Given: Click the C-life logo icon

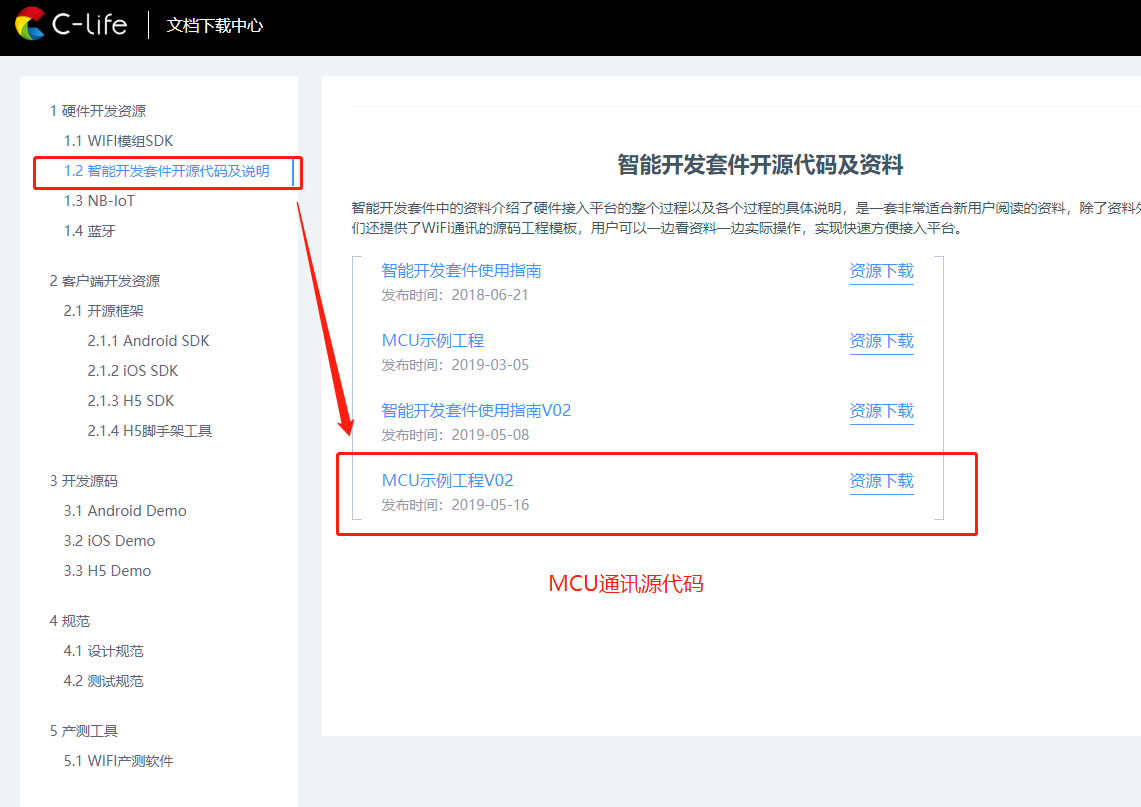Looking at the screenshot, I should click(x=31, y=24).
